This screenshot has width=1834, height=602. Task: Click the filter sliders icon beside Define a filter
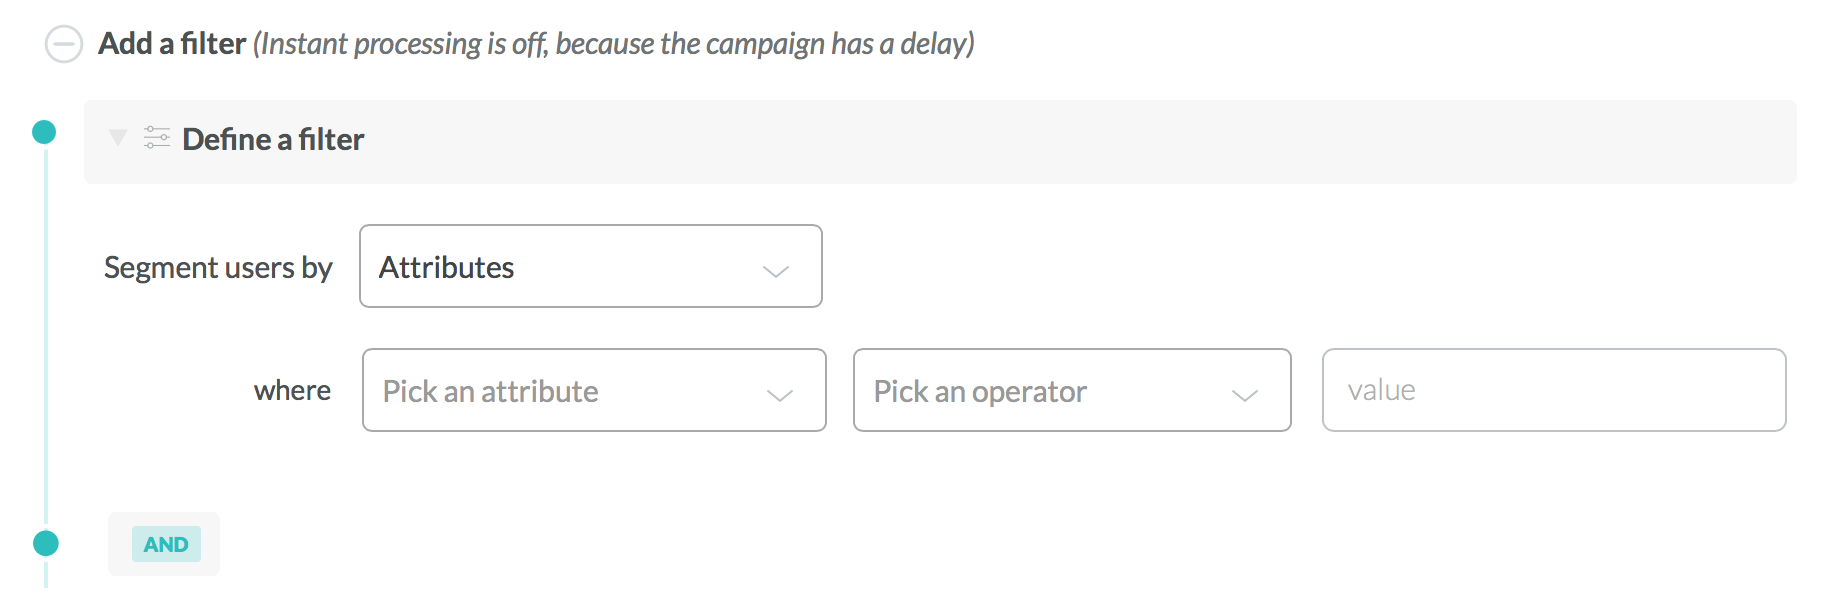coord(157,139)
